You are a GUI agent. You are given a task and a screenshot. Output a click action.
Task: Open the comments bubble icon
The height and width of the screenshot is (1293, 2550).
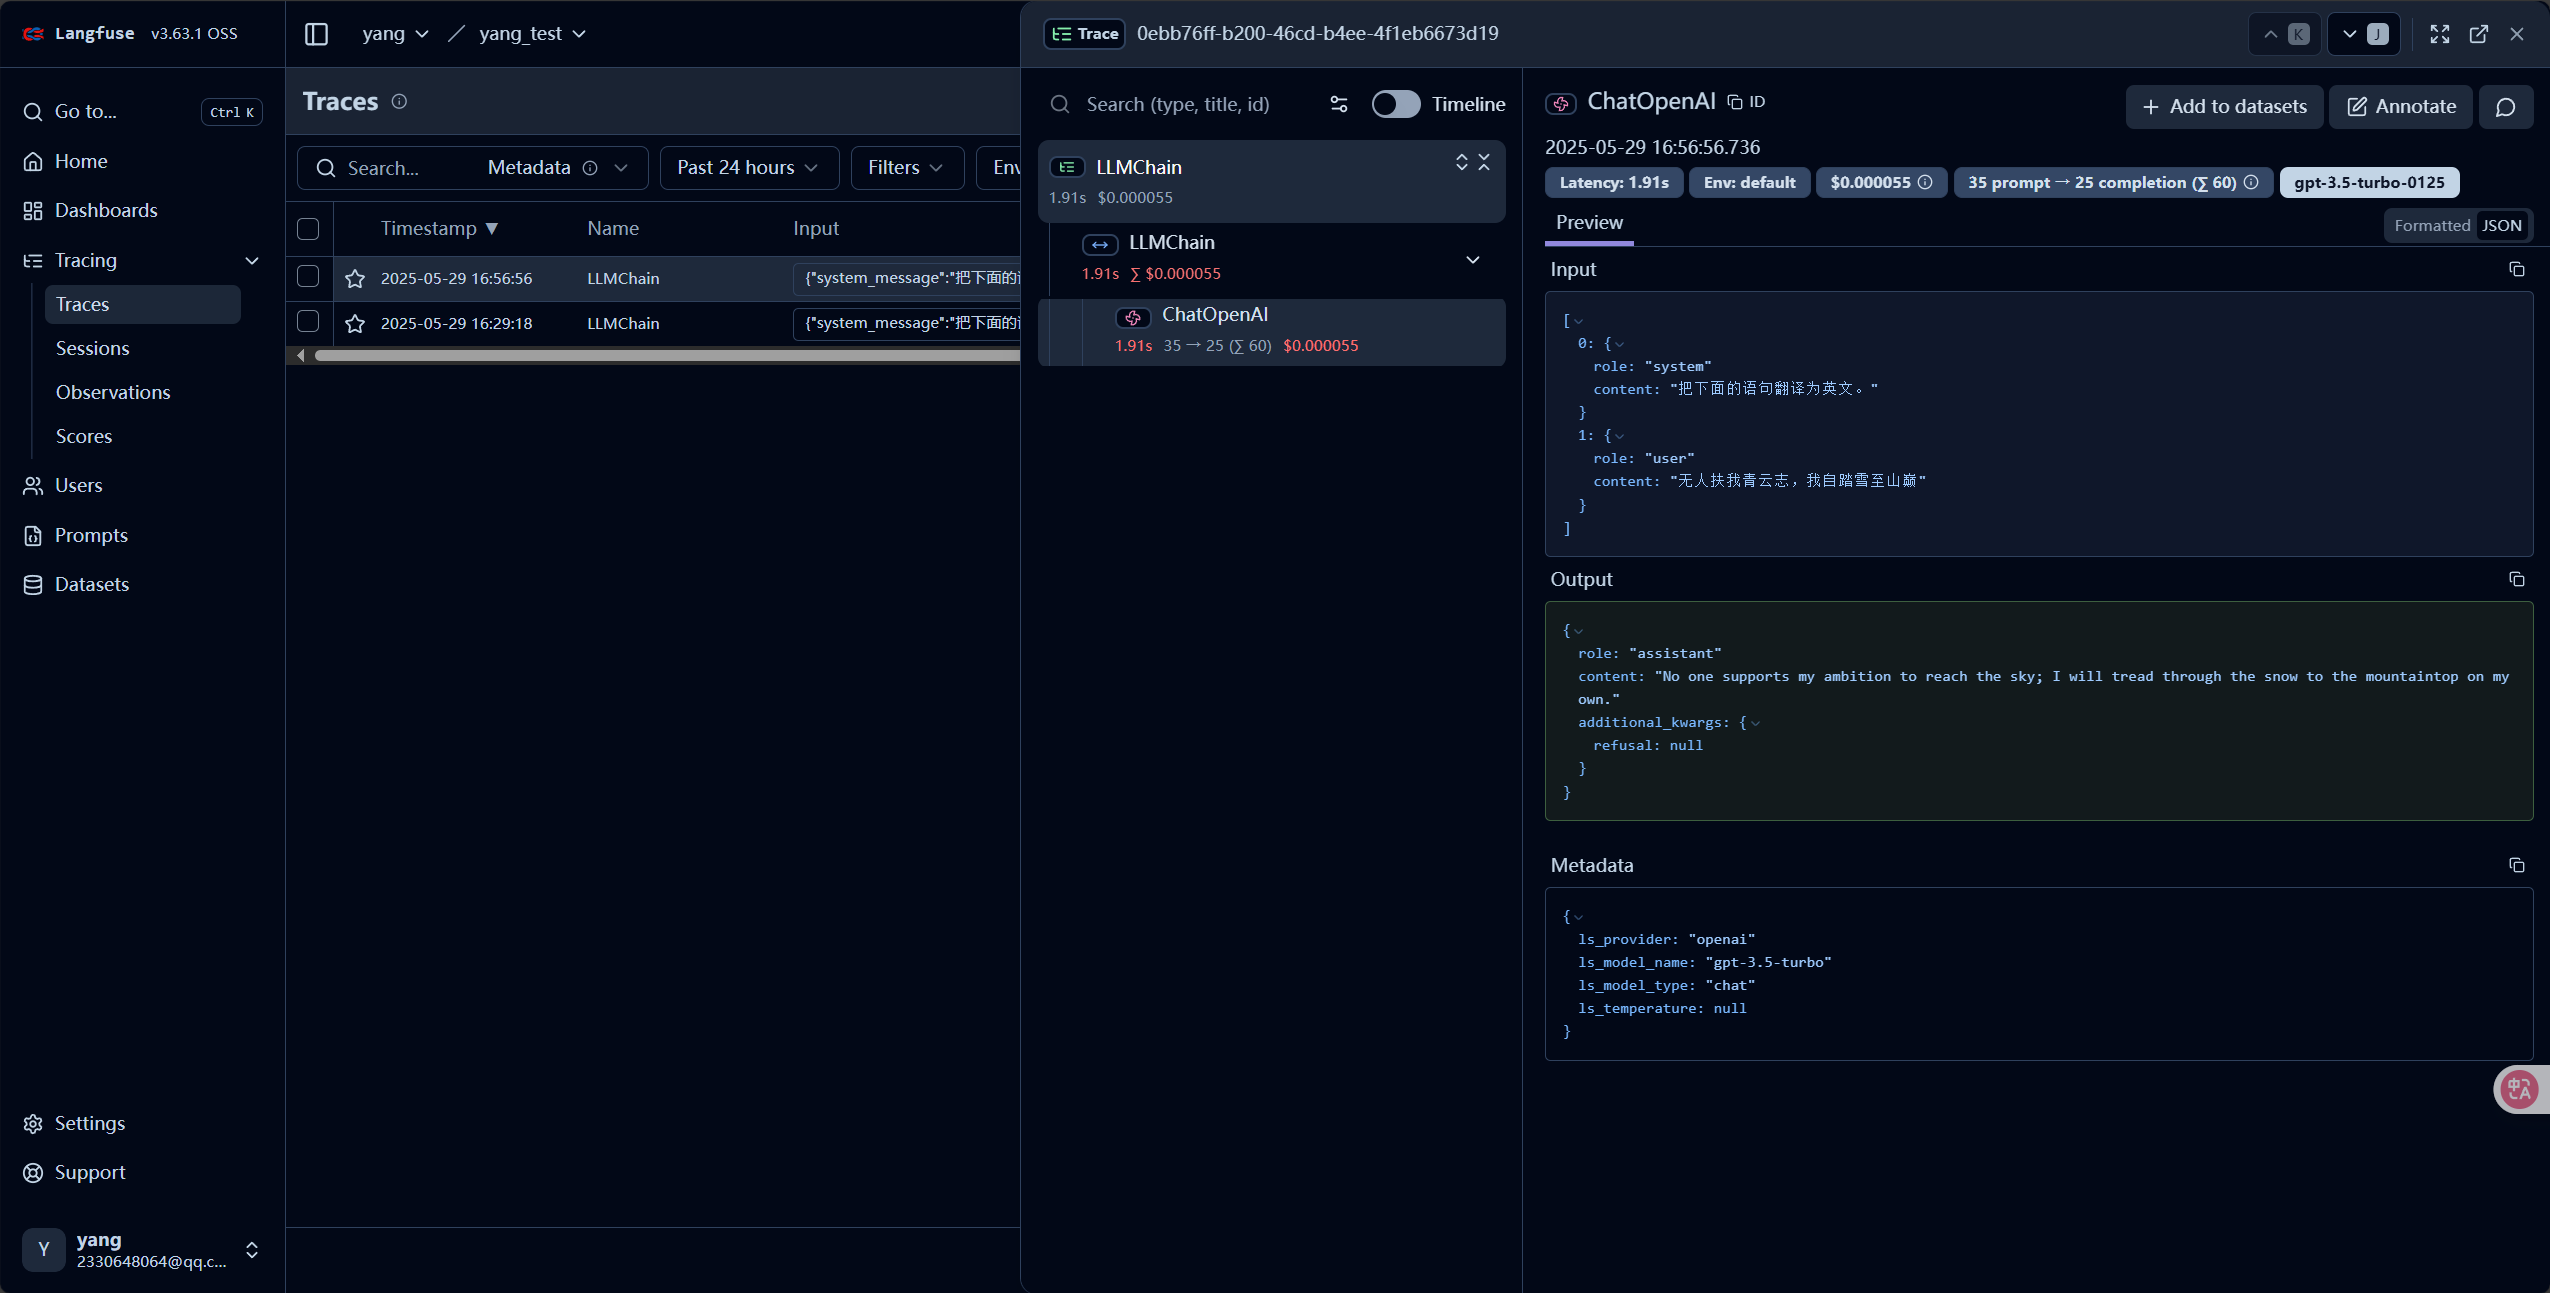[x=2505, y=107]
